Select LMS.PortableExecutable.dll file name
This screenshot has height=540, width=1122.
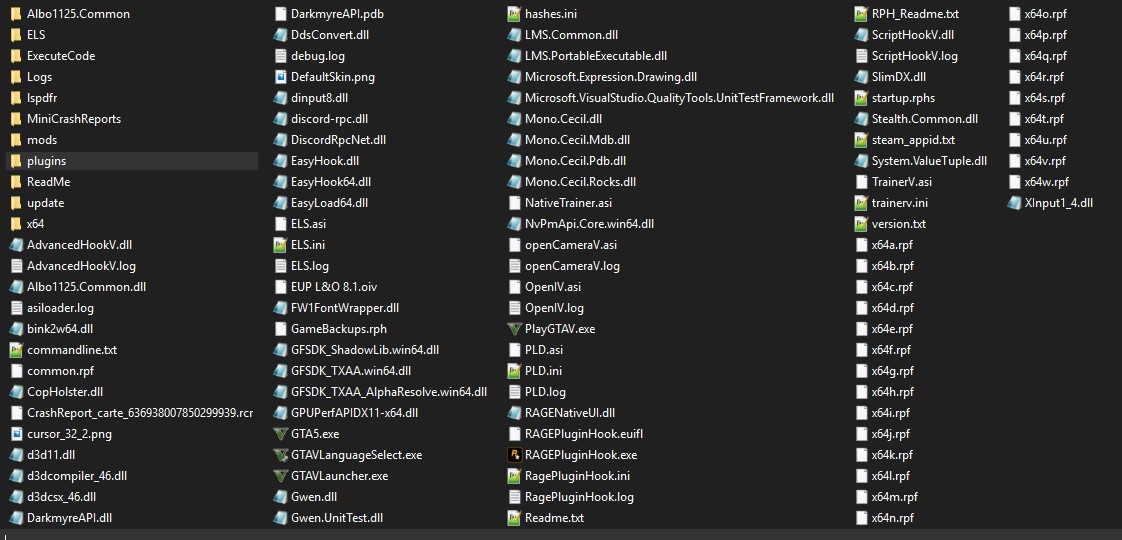596,56
